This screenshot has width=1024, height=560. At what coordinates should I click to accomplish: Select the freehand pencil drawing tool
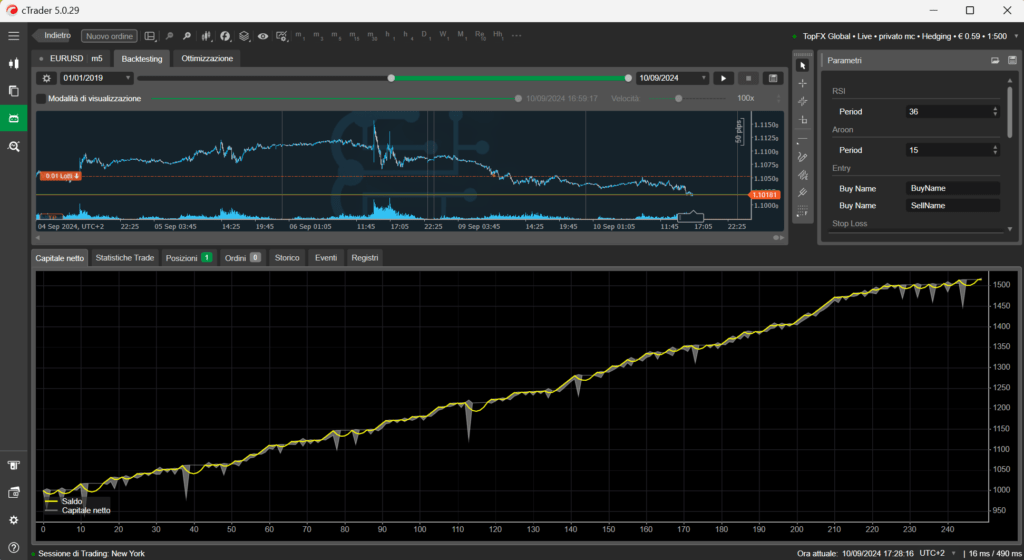[803, 157]
